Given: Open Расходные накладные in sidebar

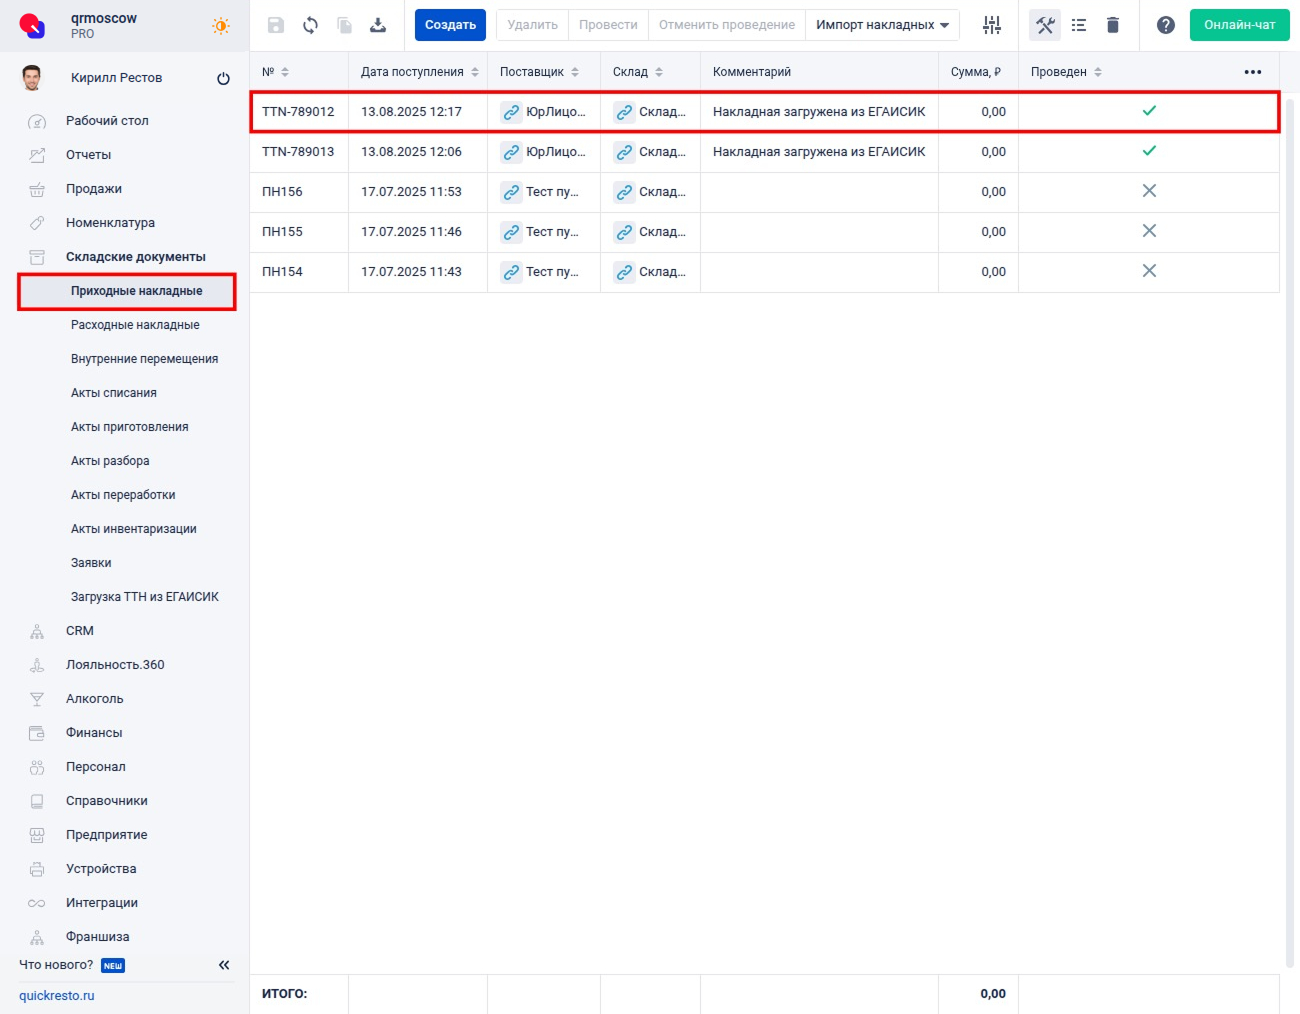Looking at the screenshot, I should pyautogui.click(x=135, y=325).
